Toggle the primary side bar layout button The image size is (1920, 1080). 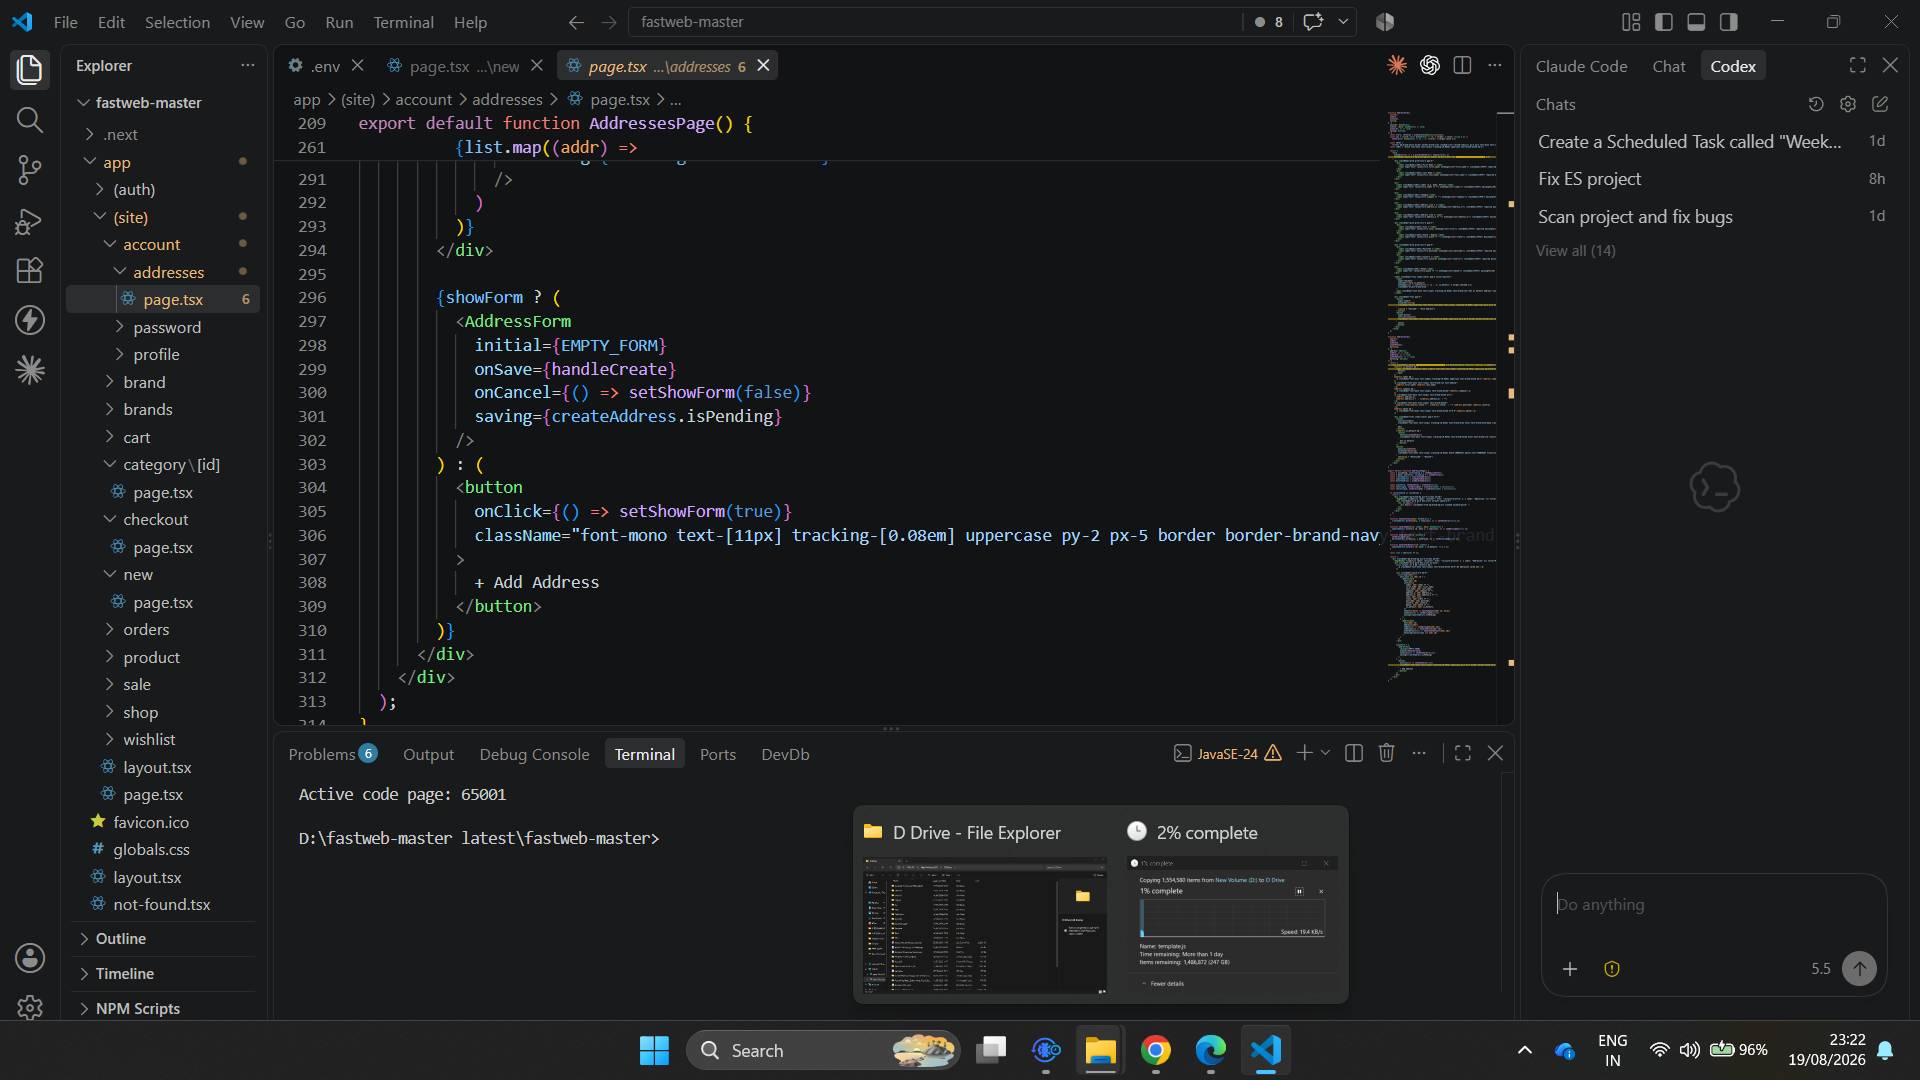1664,22
